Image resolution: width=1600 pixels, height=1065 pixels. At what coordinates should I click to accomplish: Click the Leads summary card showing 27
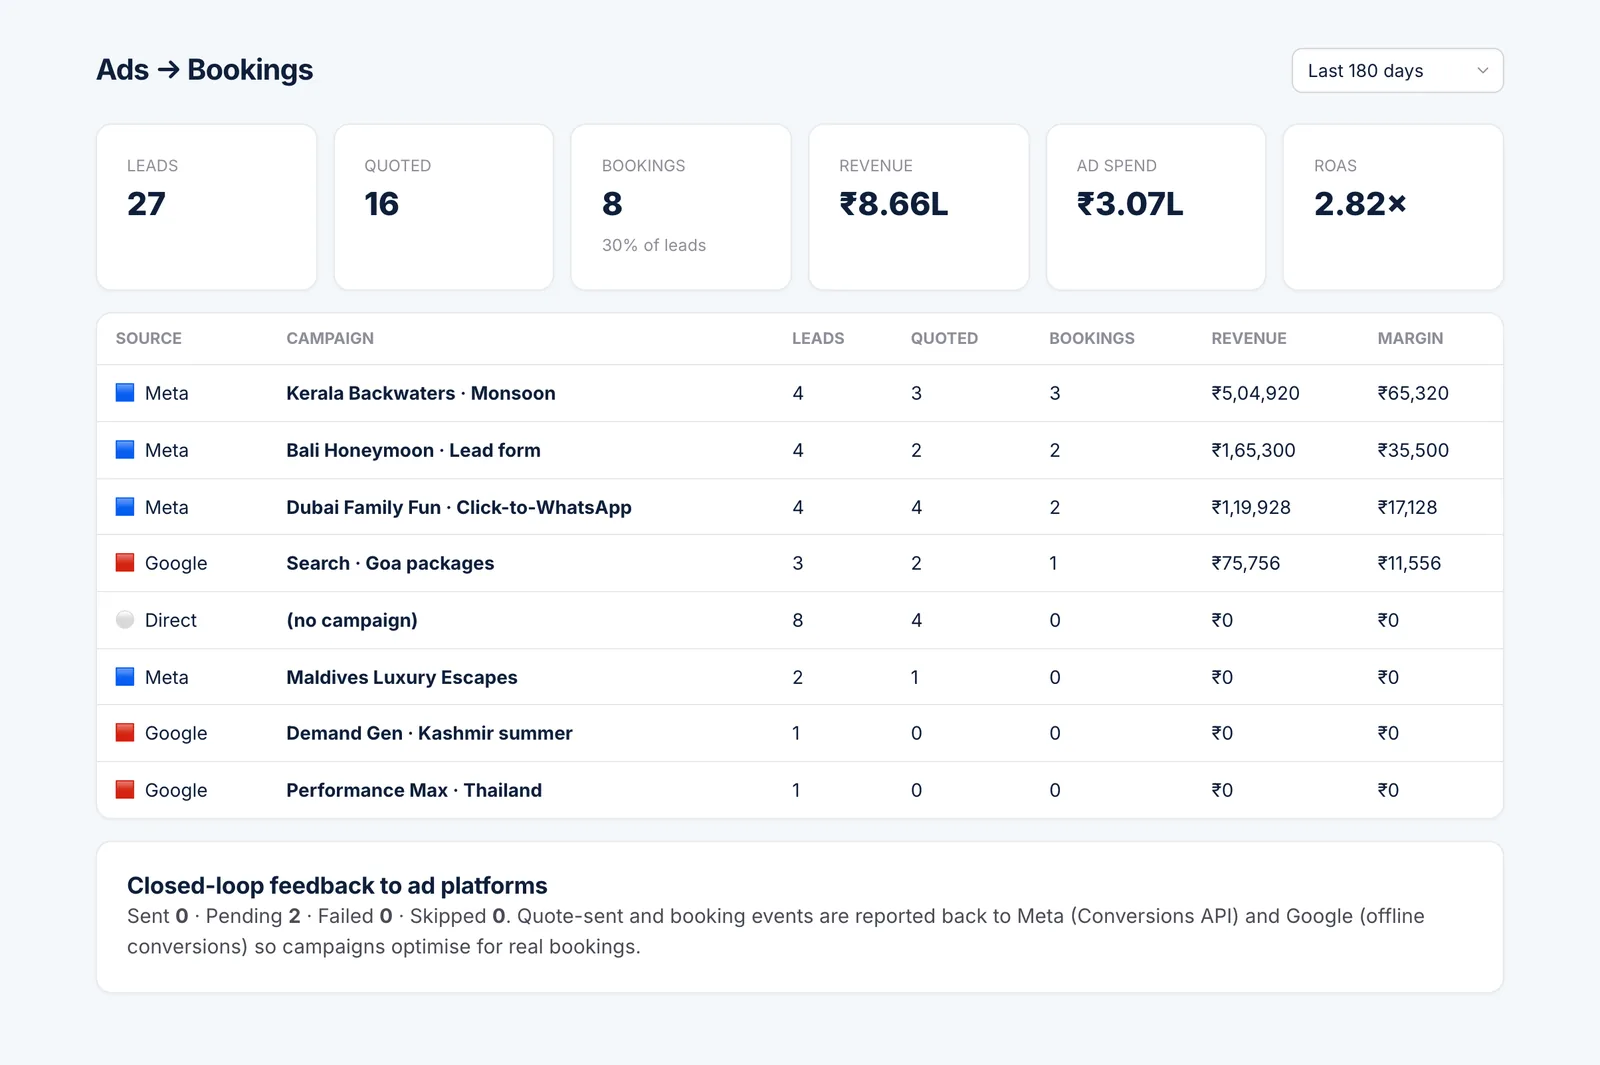(207, 207)
